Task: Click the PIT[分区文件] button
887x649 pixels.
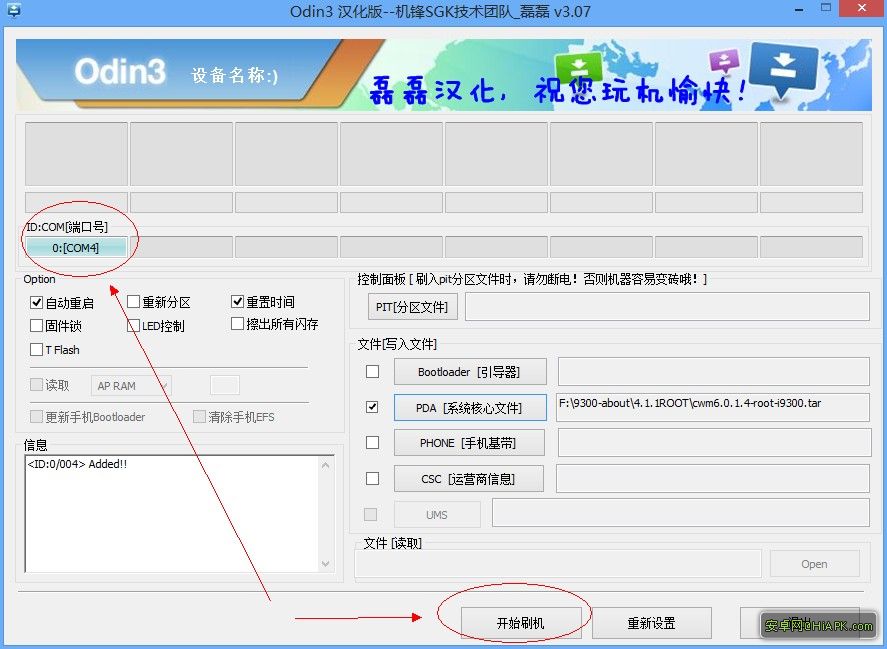Action: point(412,307)
